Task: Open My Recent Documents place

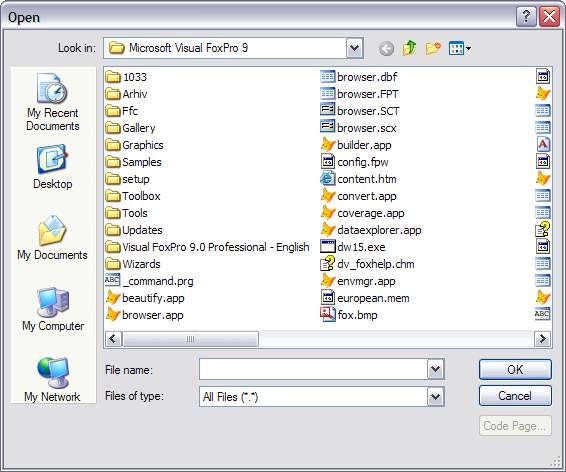Action: tap(53, 102)
